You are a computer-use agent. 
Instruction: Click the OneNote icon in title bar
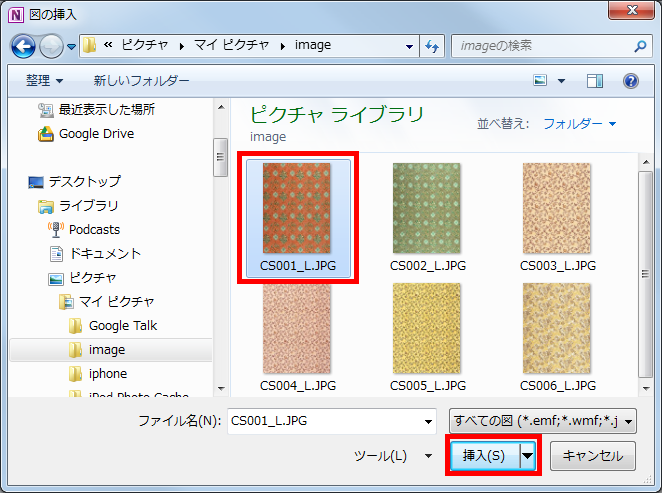(x=16, y=15)
